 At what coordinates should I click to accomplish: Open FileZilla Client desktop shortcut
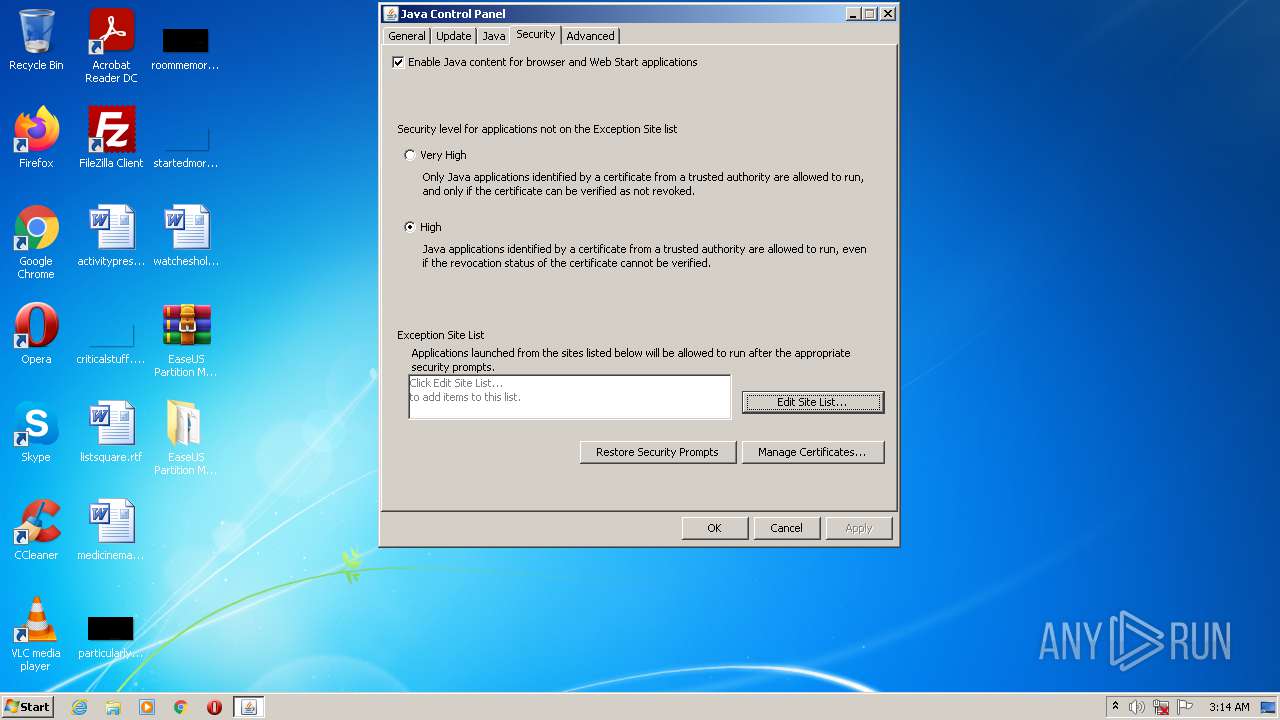click(x=111, y=138)
